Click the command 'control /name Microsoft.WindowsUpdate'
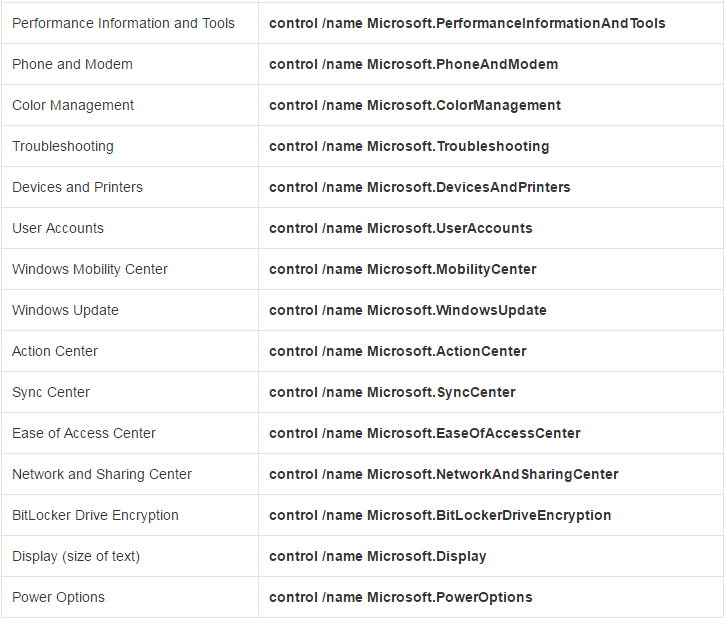The height and width of the screenshot is (618, 725). coord(408,310)
